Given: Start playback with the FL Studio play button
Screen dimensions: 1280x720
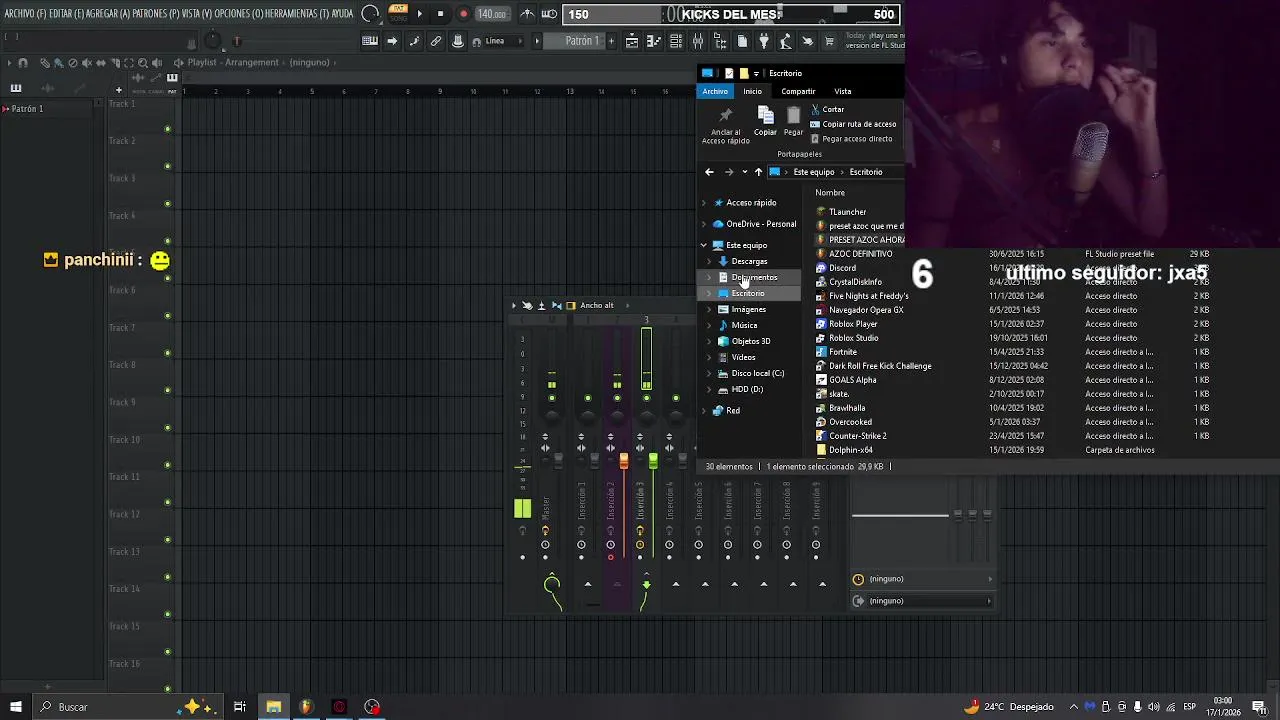Looking at the screenshot, I should click(419, 14).
